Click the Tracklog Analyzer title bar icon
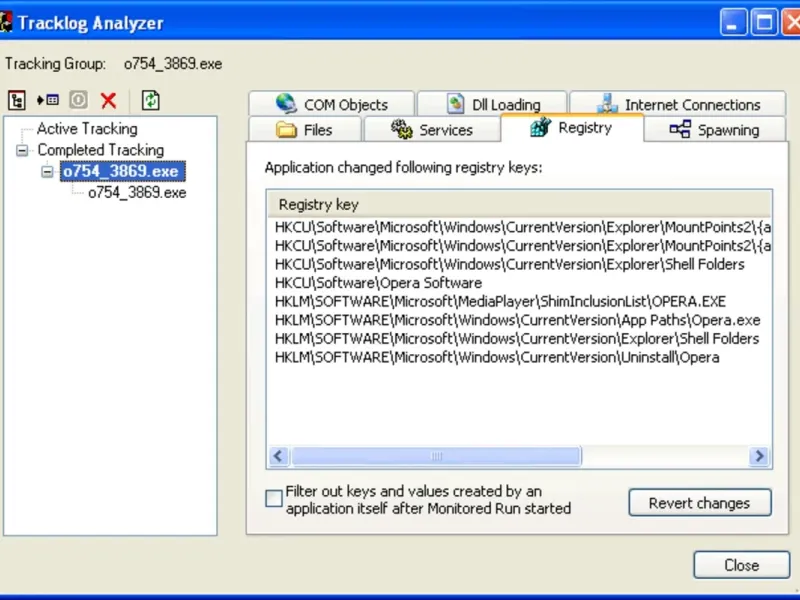 click(6, 23)
